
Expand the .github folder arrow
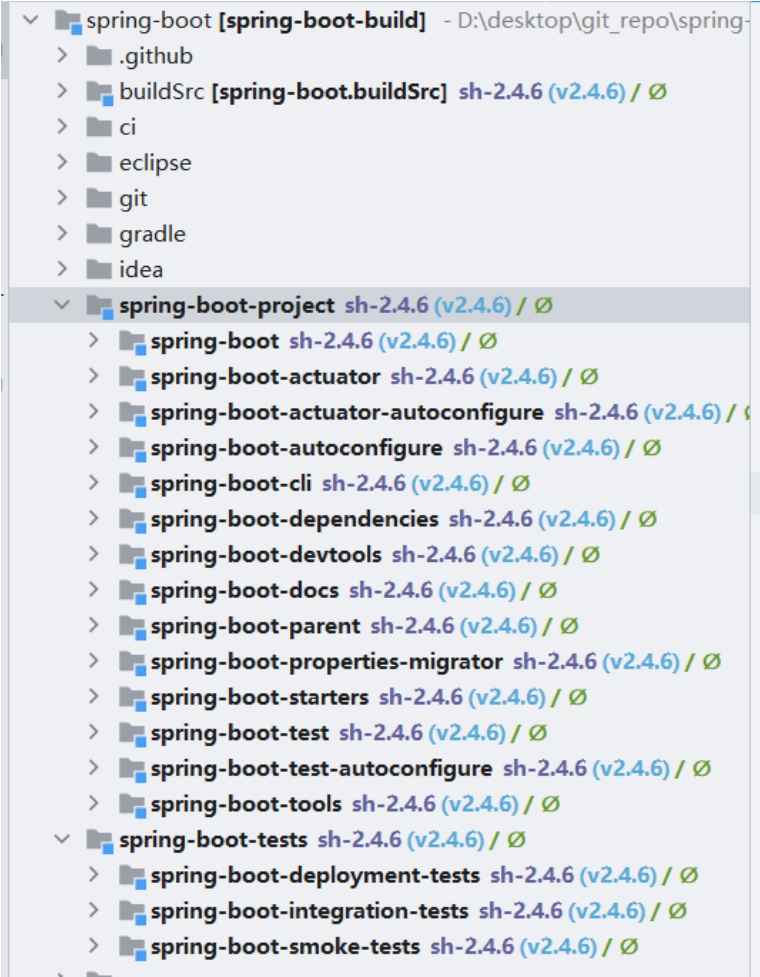62,55
